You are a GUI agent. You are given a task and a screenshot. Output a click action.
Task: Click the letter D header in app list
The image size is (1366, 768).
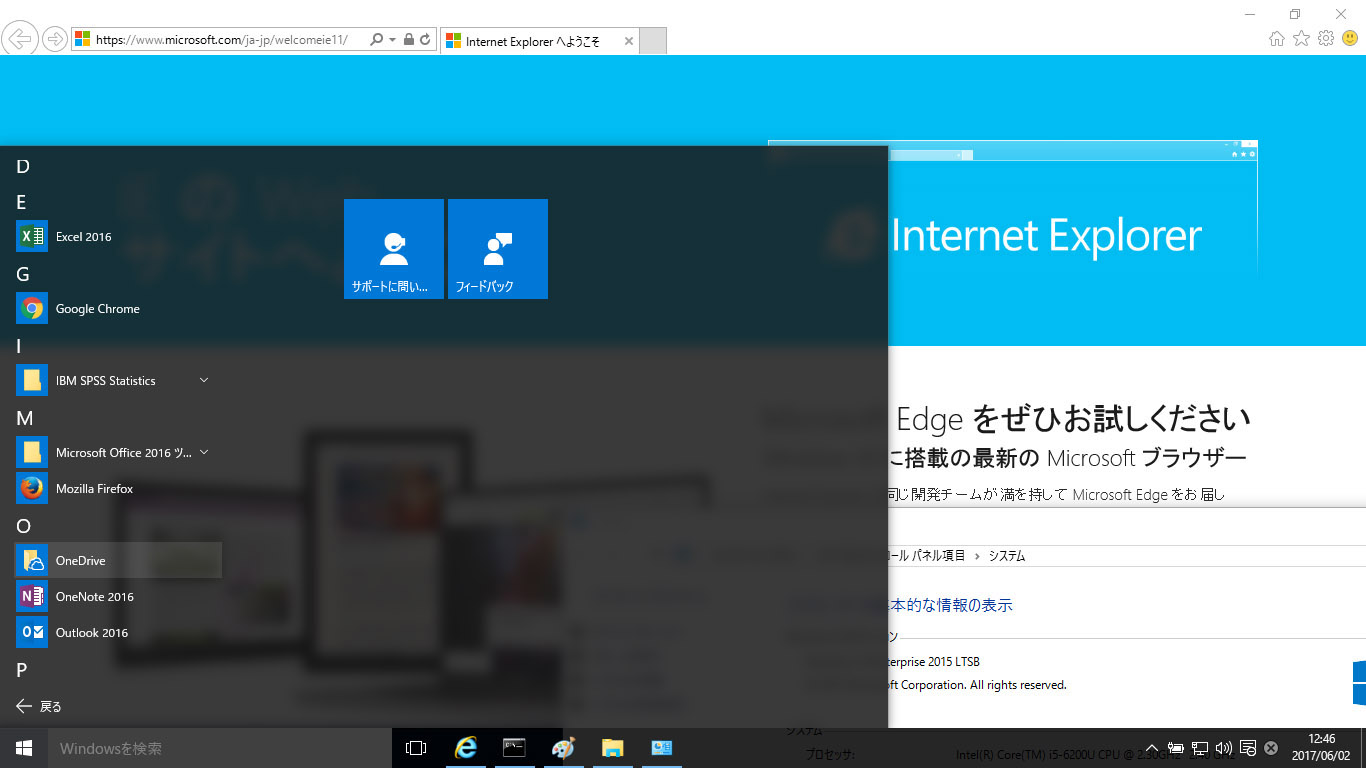pyautogui.click(x=23, y=166)
